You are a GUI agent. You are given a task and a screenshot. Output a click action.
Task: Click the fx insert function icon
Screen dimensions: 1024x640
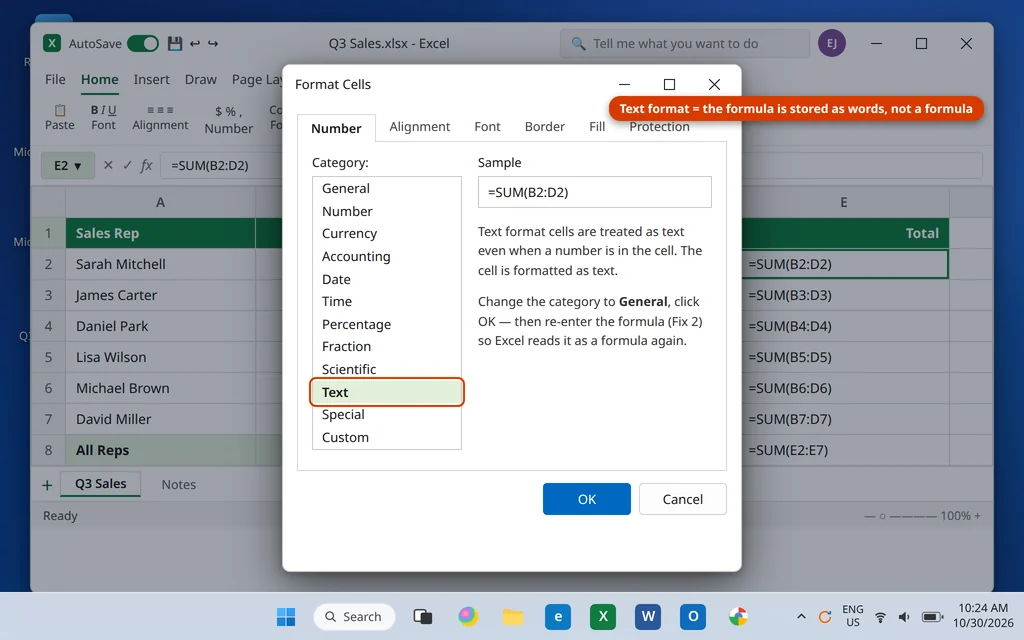[x=146, y=165]
